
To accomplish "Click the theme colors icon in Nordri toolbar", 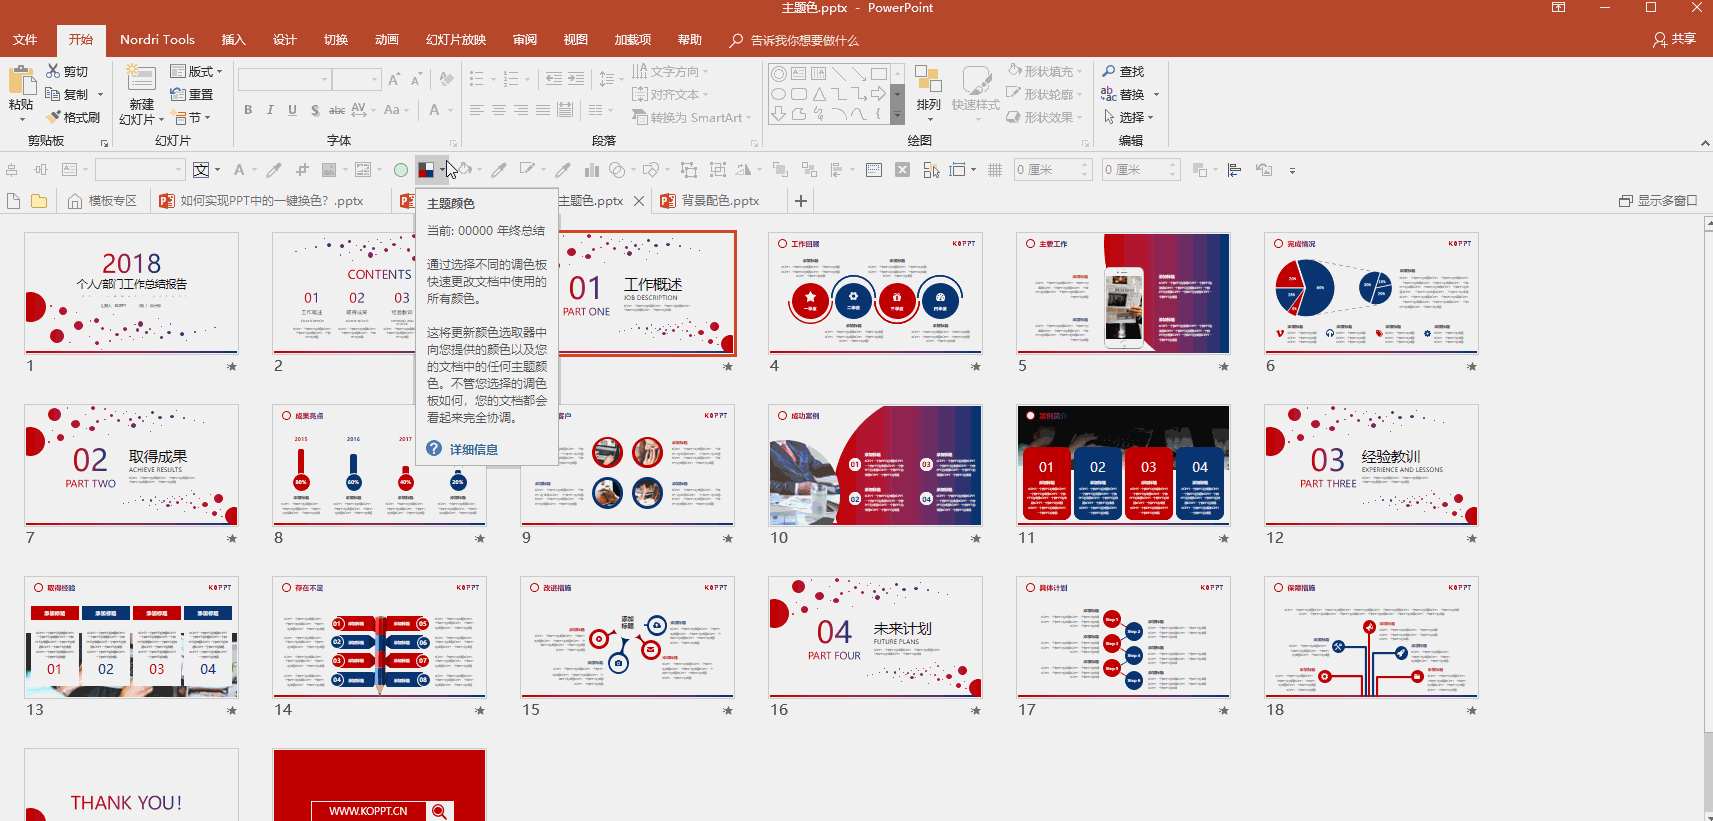I will click(x=426, y=170).
